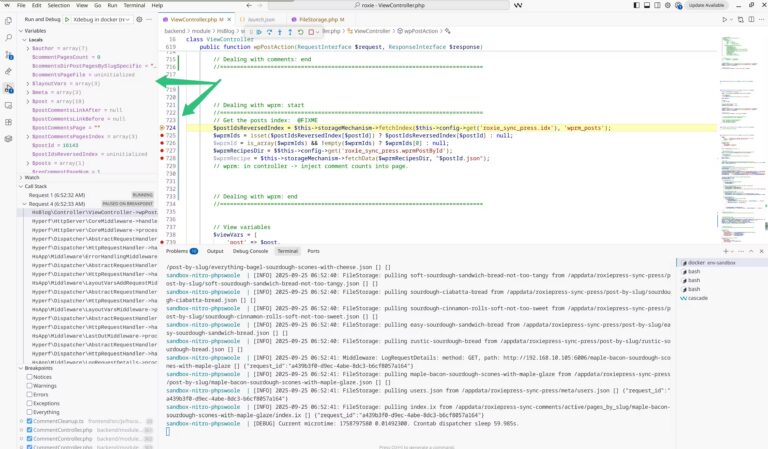Open the Extensions view
Screen dimensions: 768x449
[8, 122]
